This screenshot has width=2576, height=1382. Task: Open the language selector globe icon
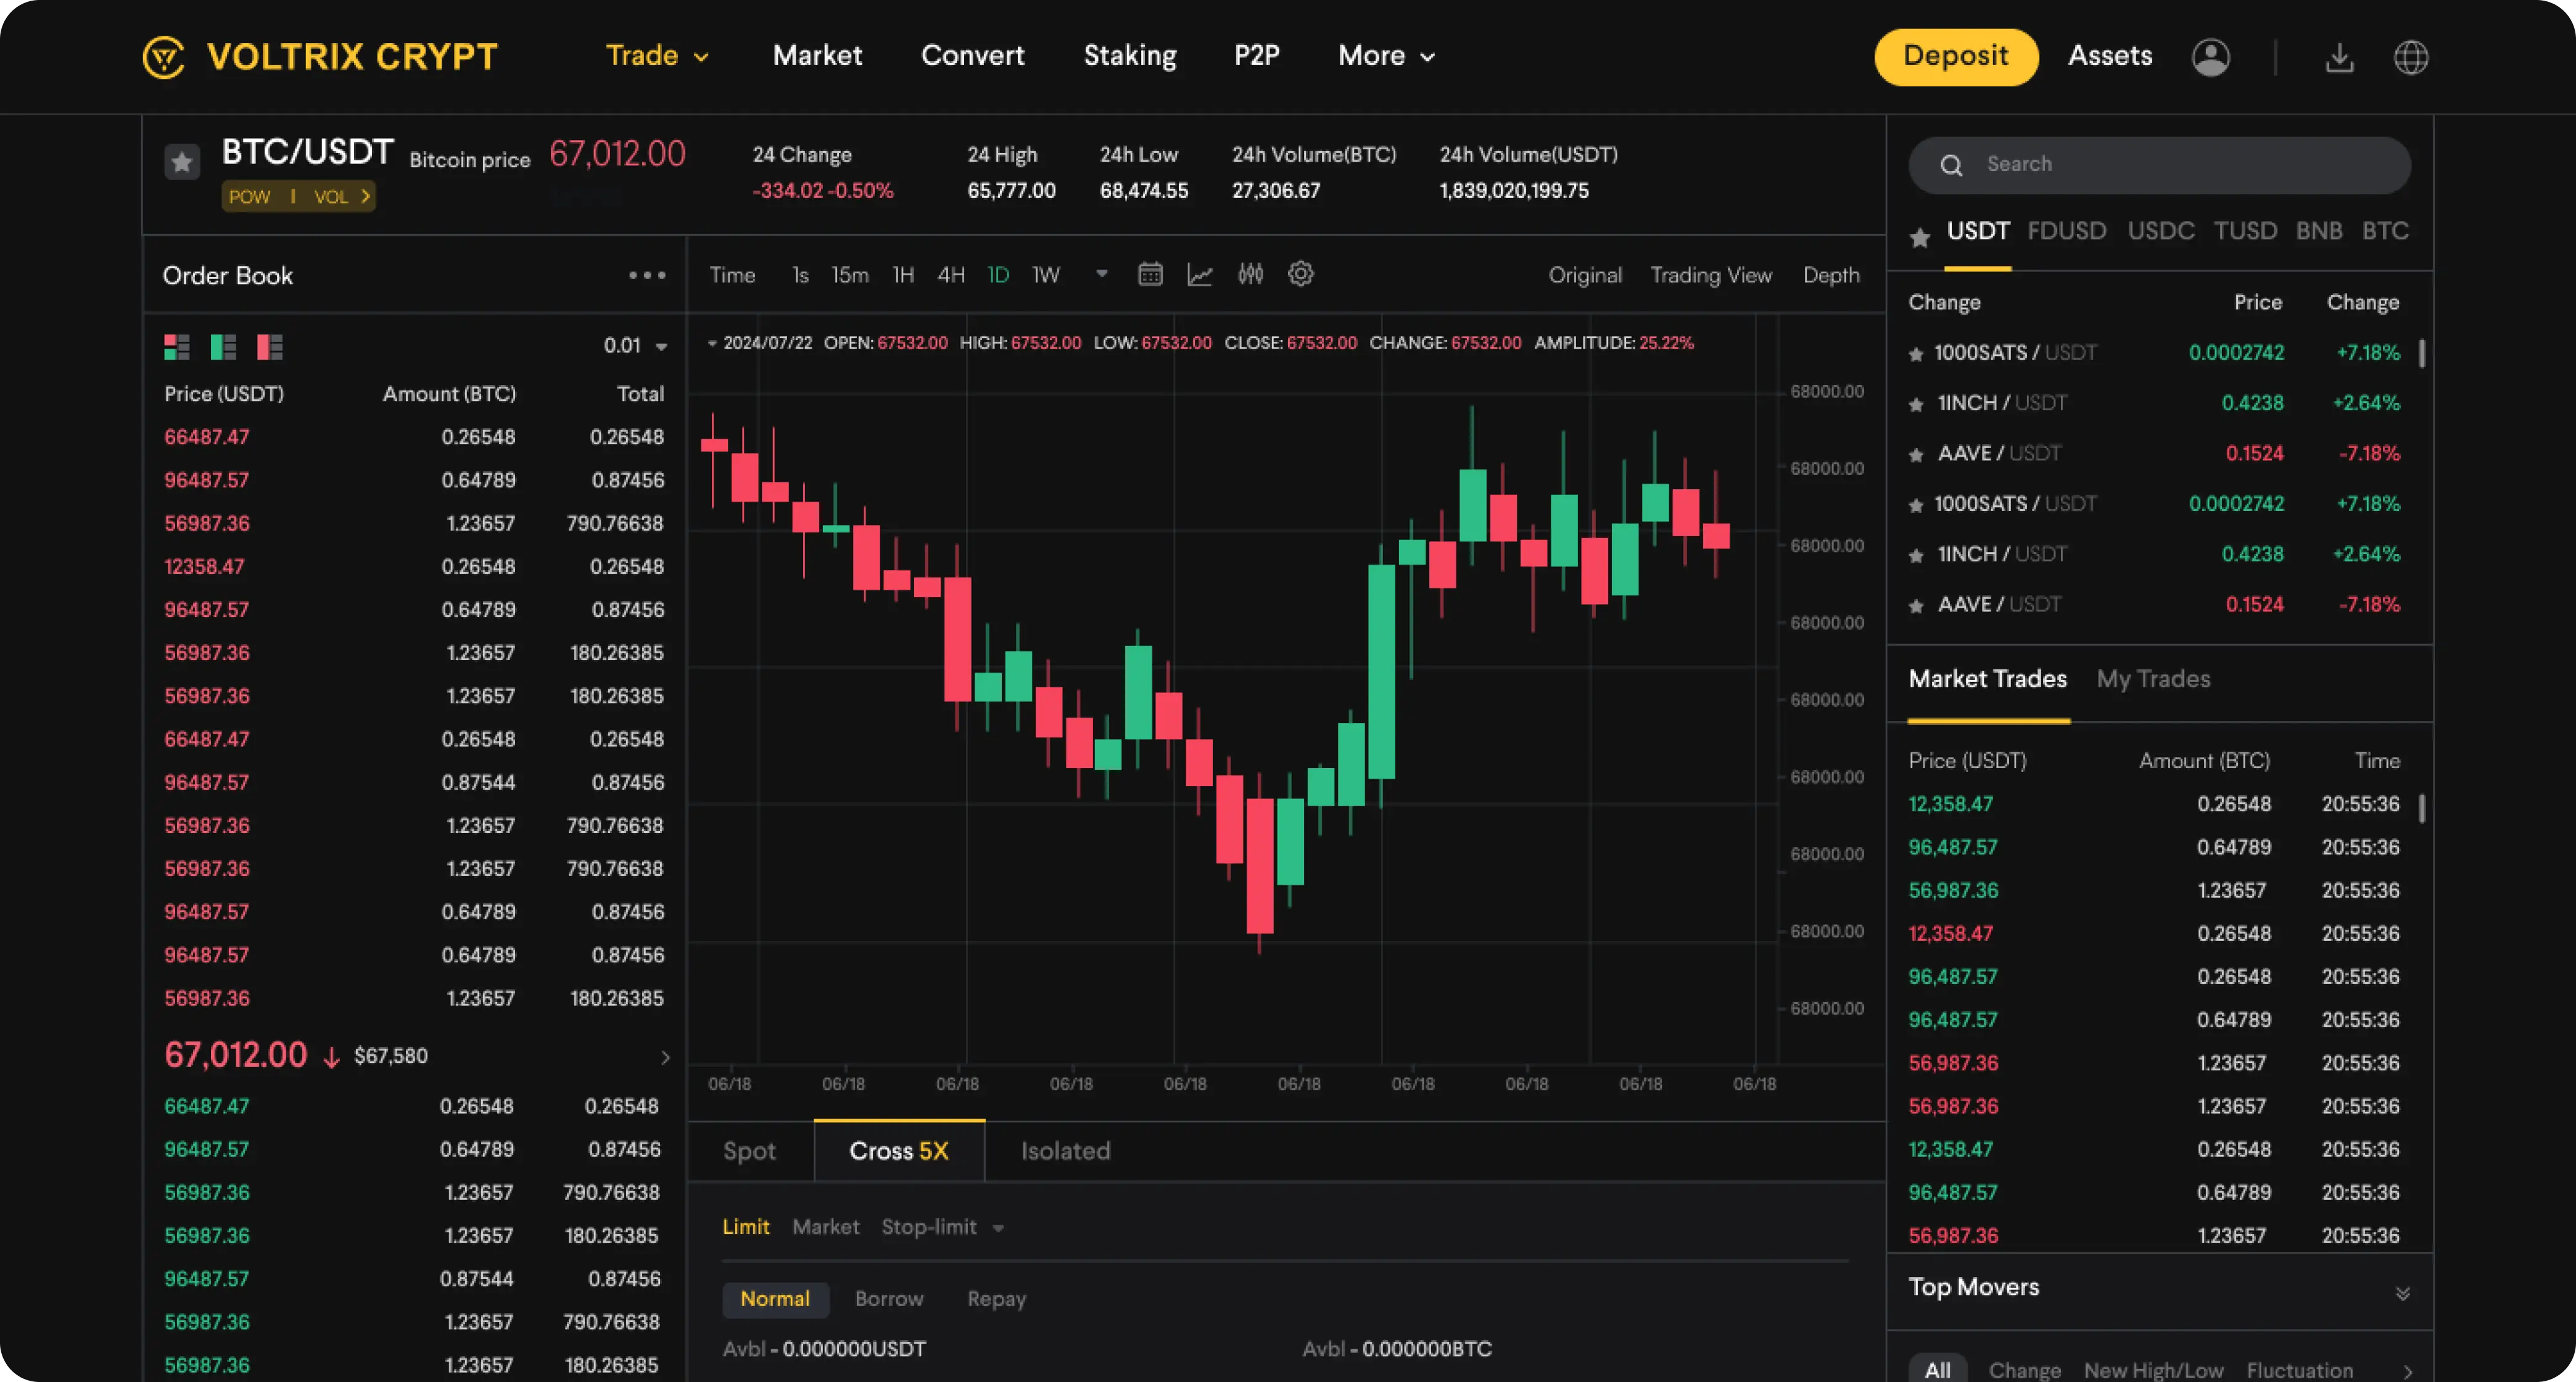click(2411, 57)
